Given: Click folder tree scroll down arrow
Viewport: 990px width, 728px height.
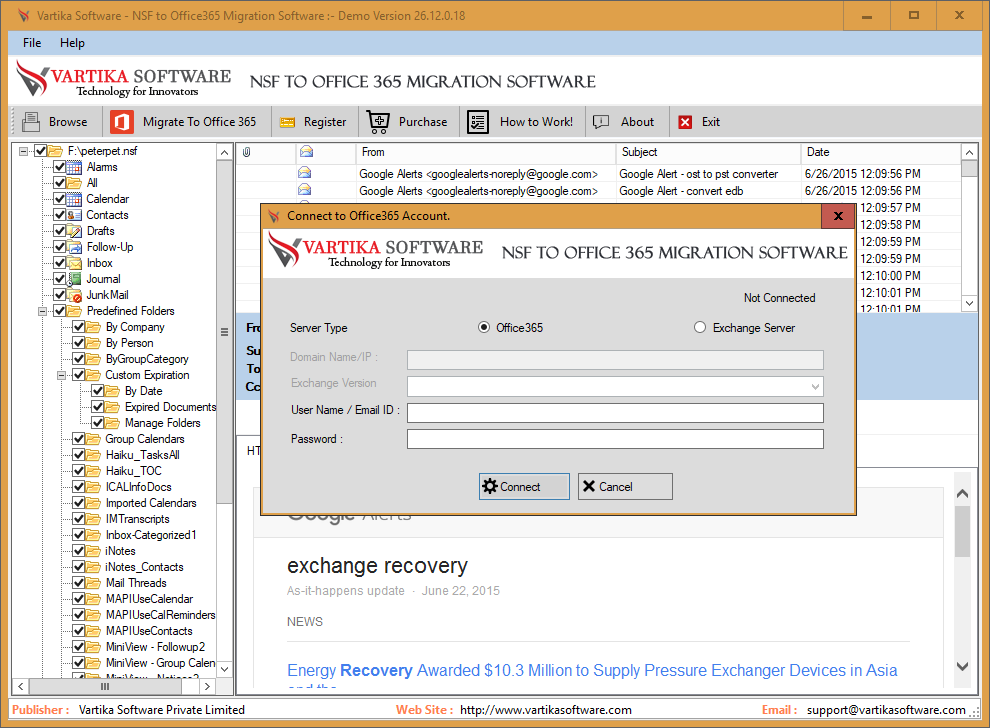Looking at the screenshot, I should coord(225,669).
